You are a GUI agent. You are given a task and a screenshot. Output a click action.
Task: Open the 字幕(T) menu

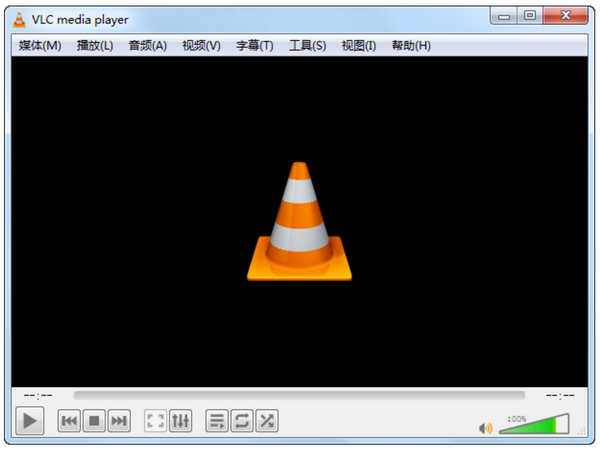[254, 46]
